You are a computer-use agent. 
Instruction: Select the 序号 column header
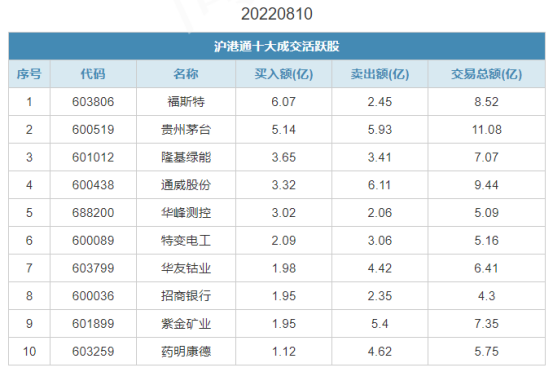pos(29,74)
